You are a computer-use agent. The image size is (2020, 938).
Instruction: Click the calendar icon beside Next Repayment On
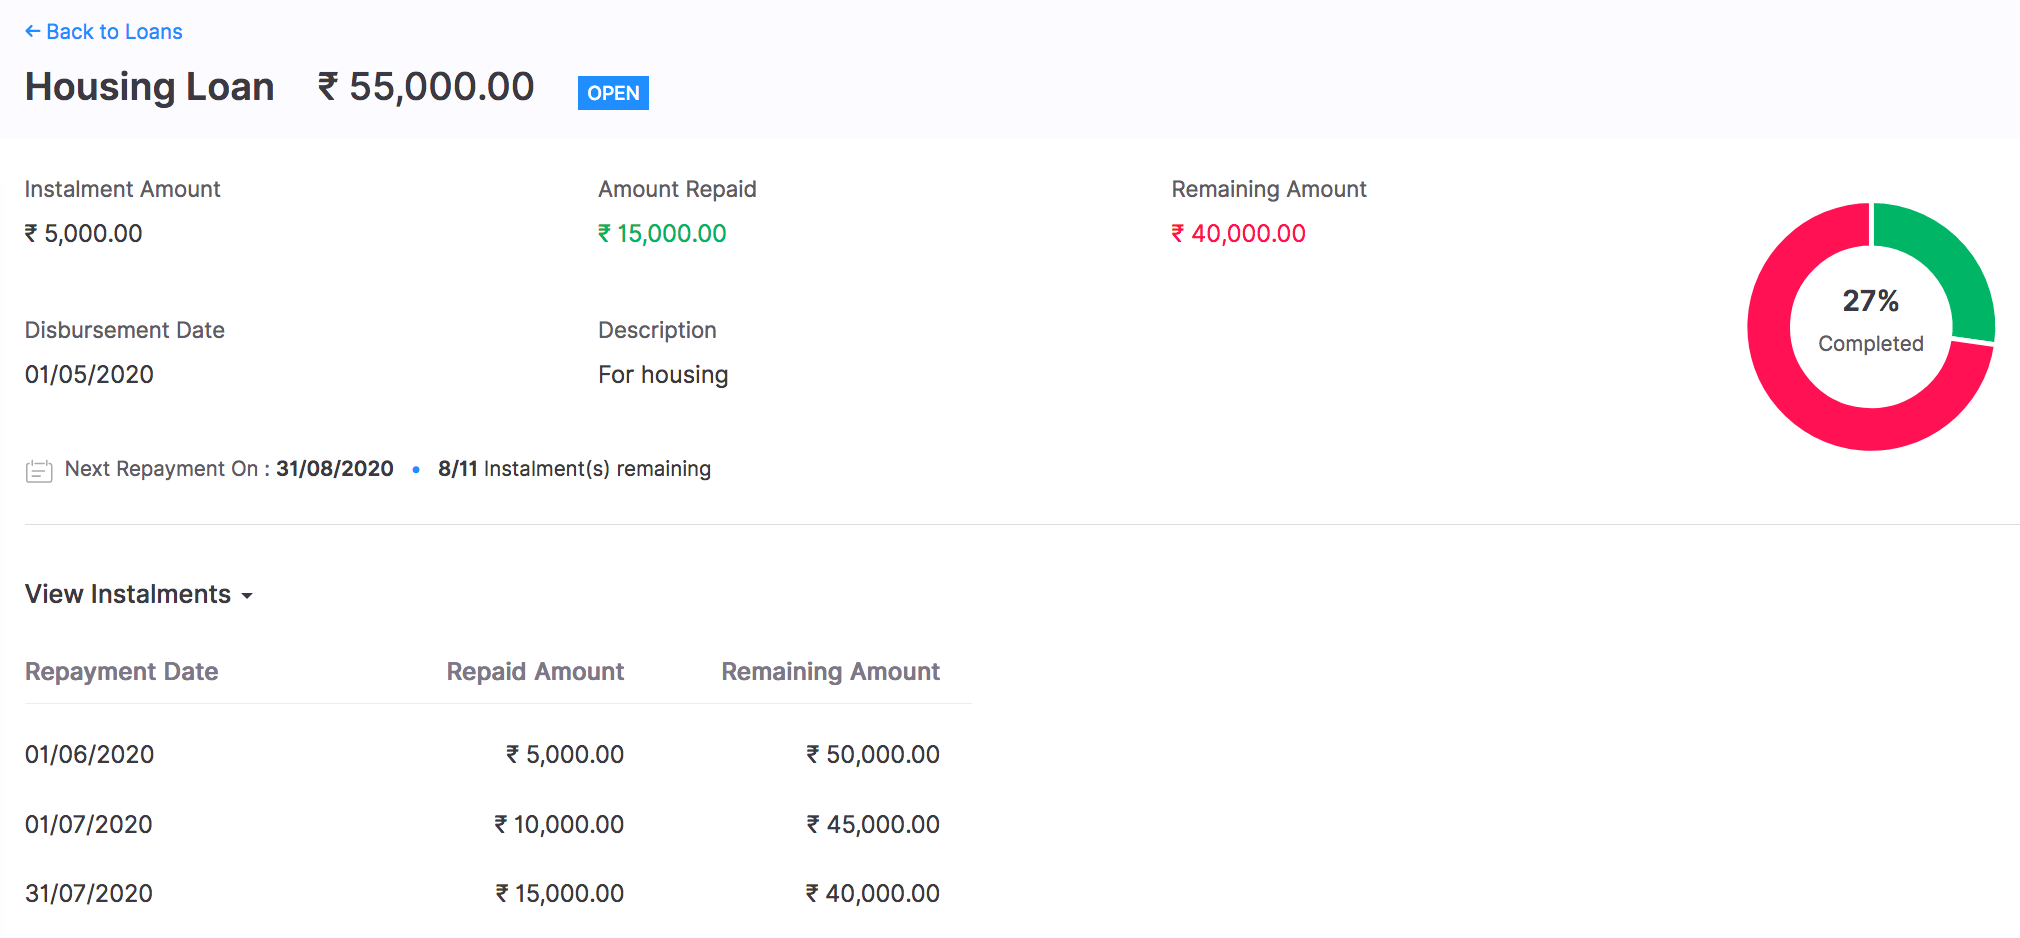[38, 469]
